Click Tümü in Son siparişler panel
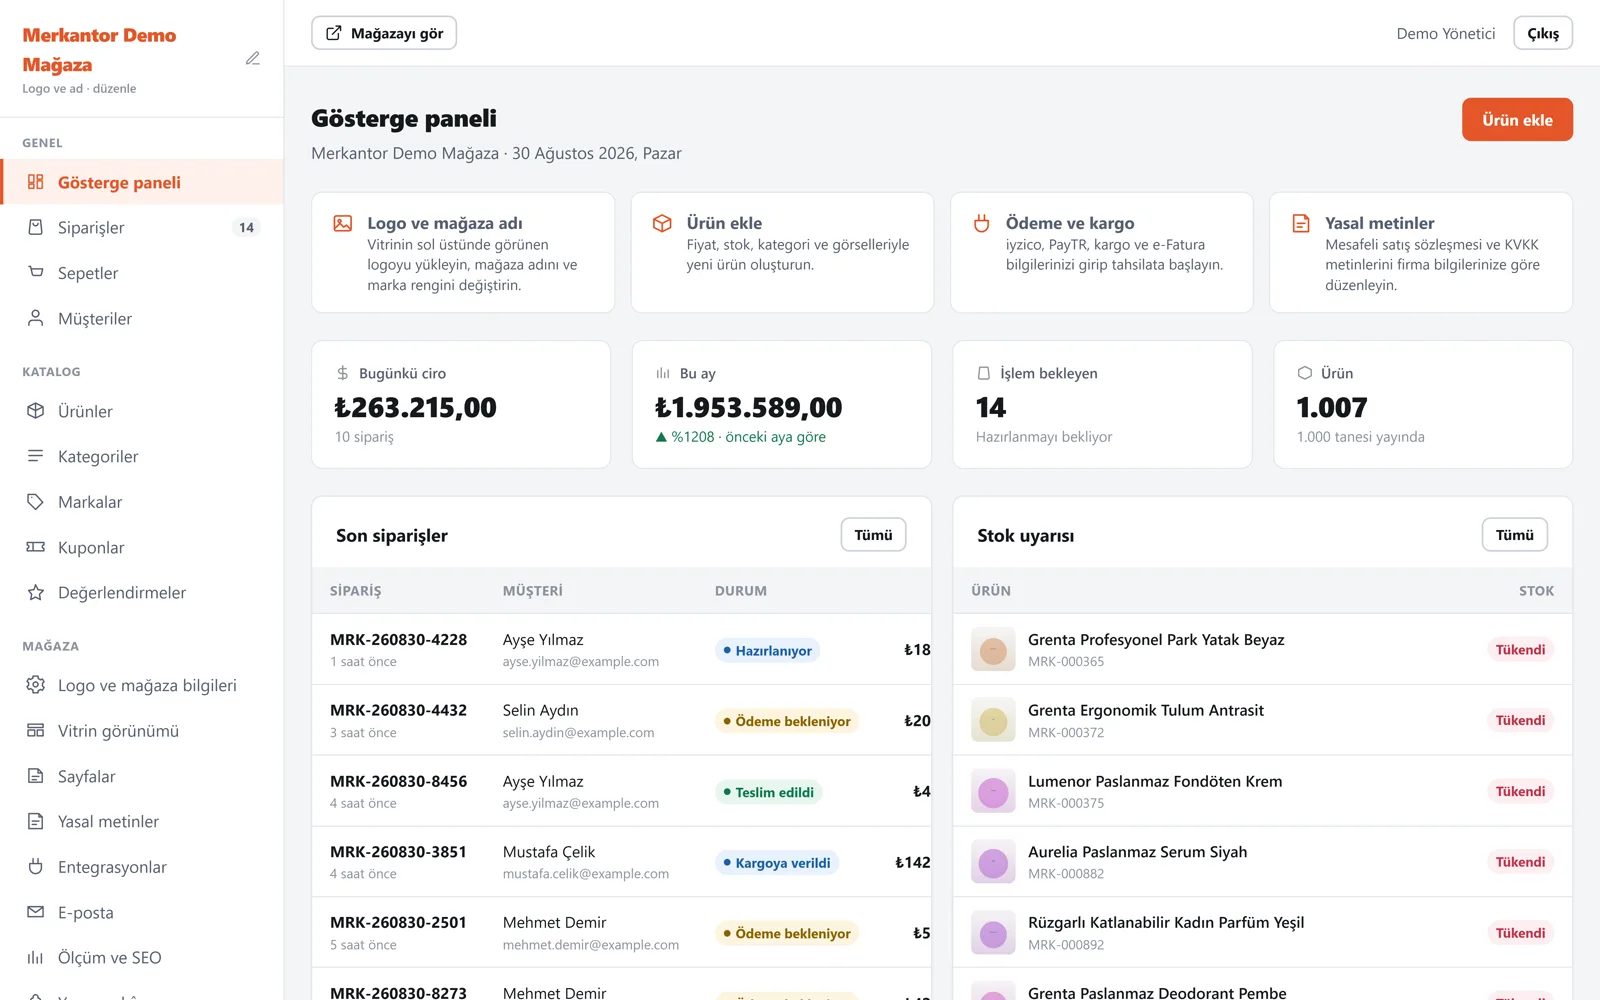Viewport: 1600px width, 1000px height. point(873,535)
